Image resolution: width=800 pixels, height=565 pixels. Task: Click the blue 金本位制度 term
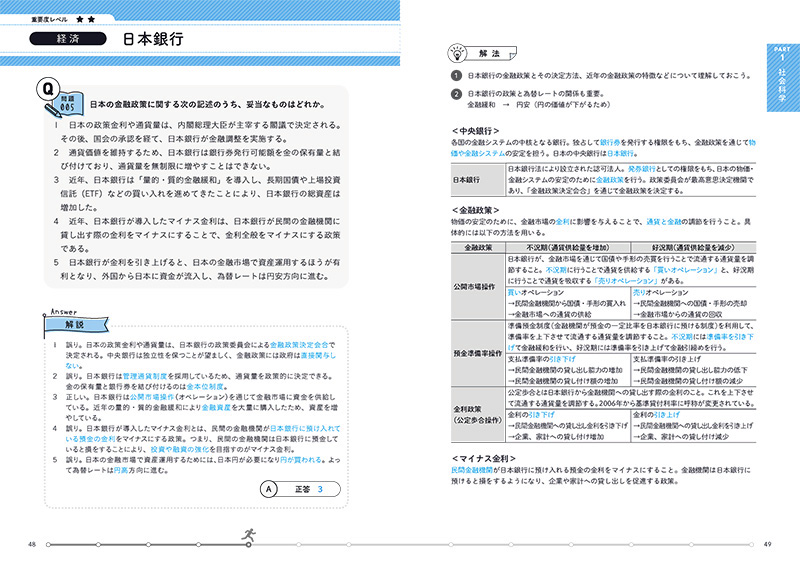coord(205,386)
